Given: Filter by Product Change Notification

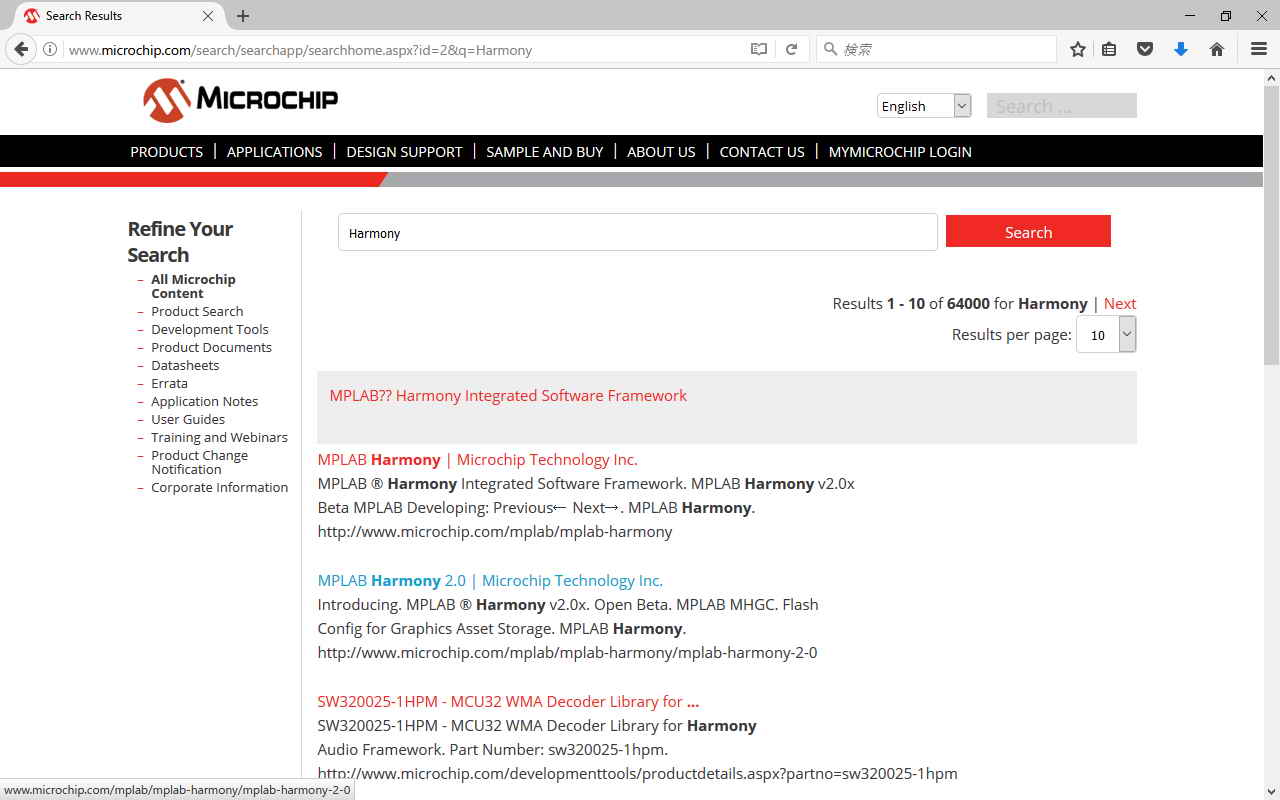Looking at the screenshot, I should click(199, 462).
